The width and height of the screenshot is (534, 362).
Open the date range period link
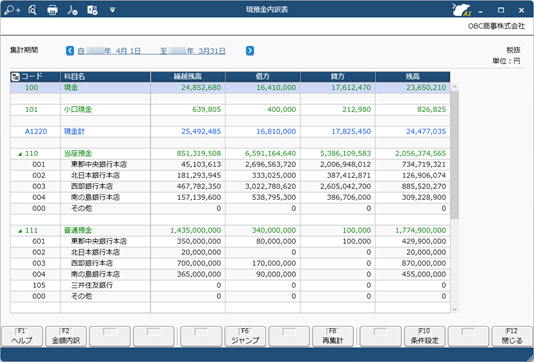coord(152,51)
